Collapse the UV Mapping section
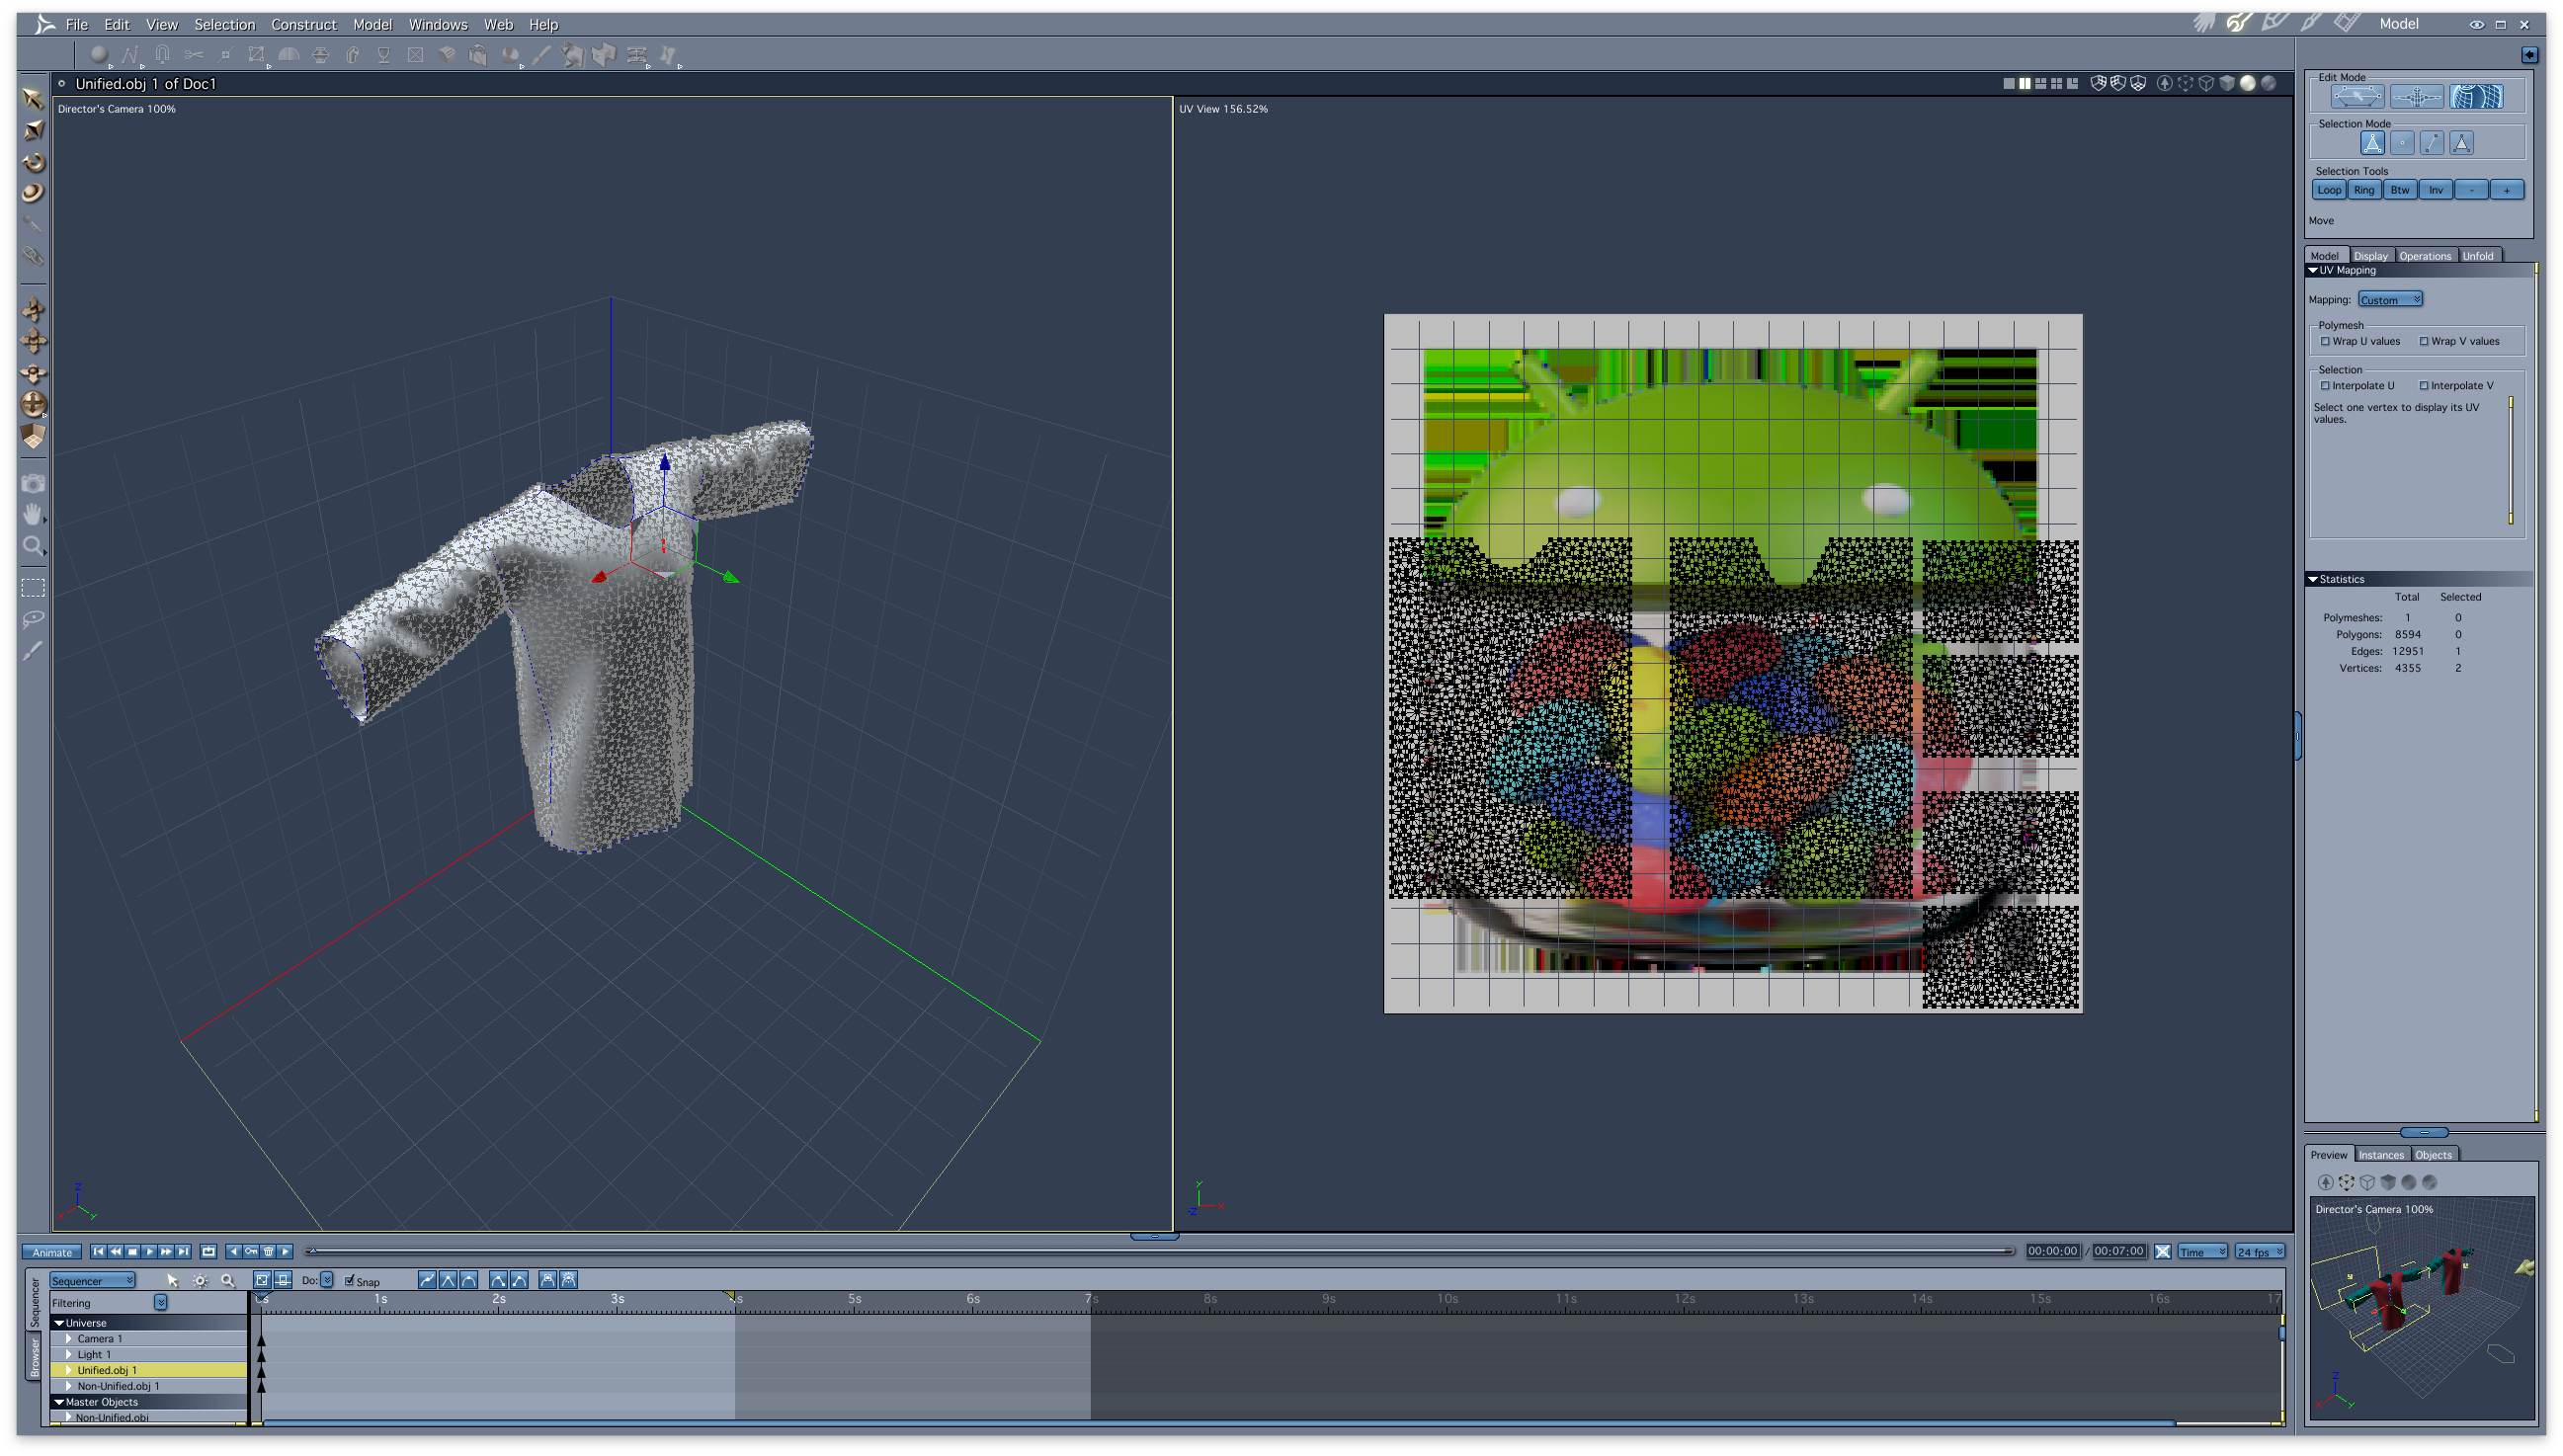Viewport: 2563px width, 1456px height. (2313, 270)
